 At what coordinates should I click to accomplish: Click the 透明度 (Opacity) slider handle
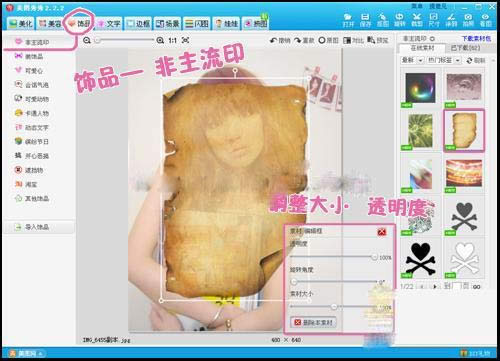[374, 257]
